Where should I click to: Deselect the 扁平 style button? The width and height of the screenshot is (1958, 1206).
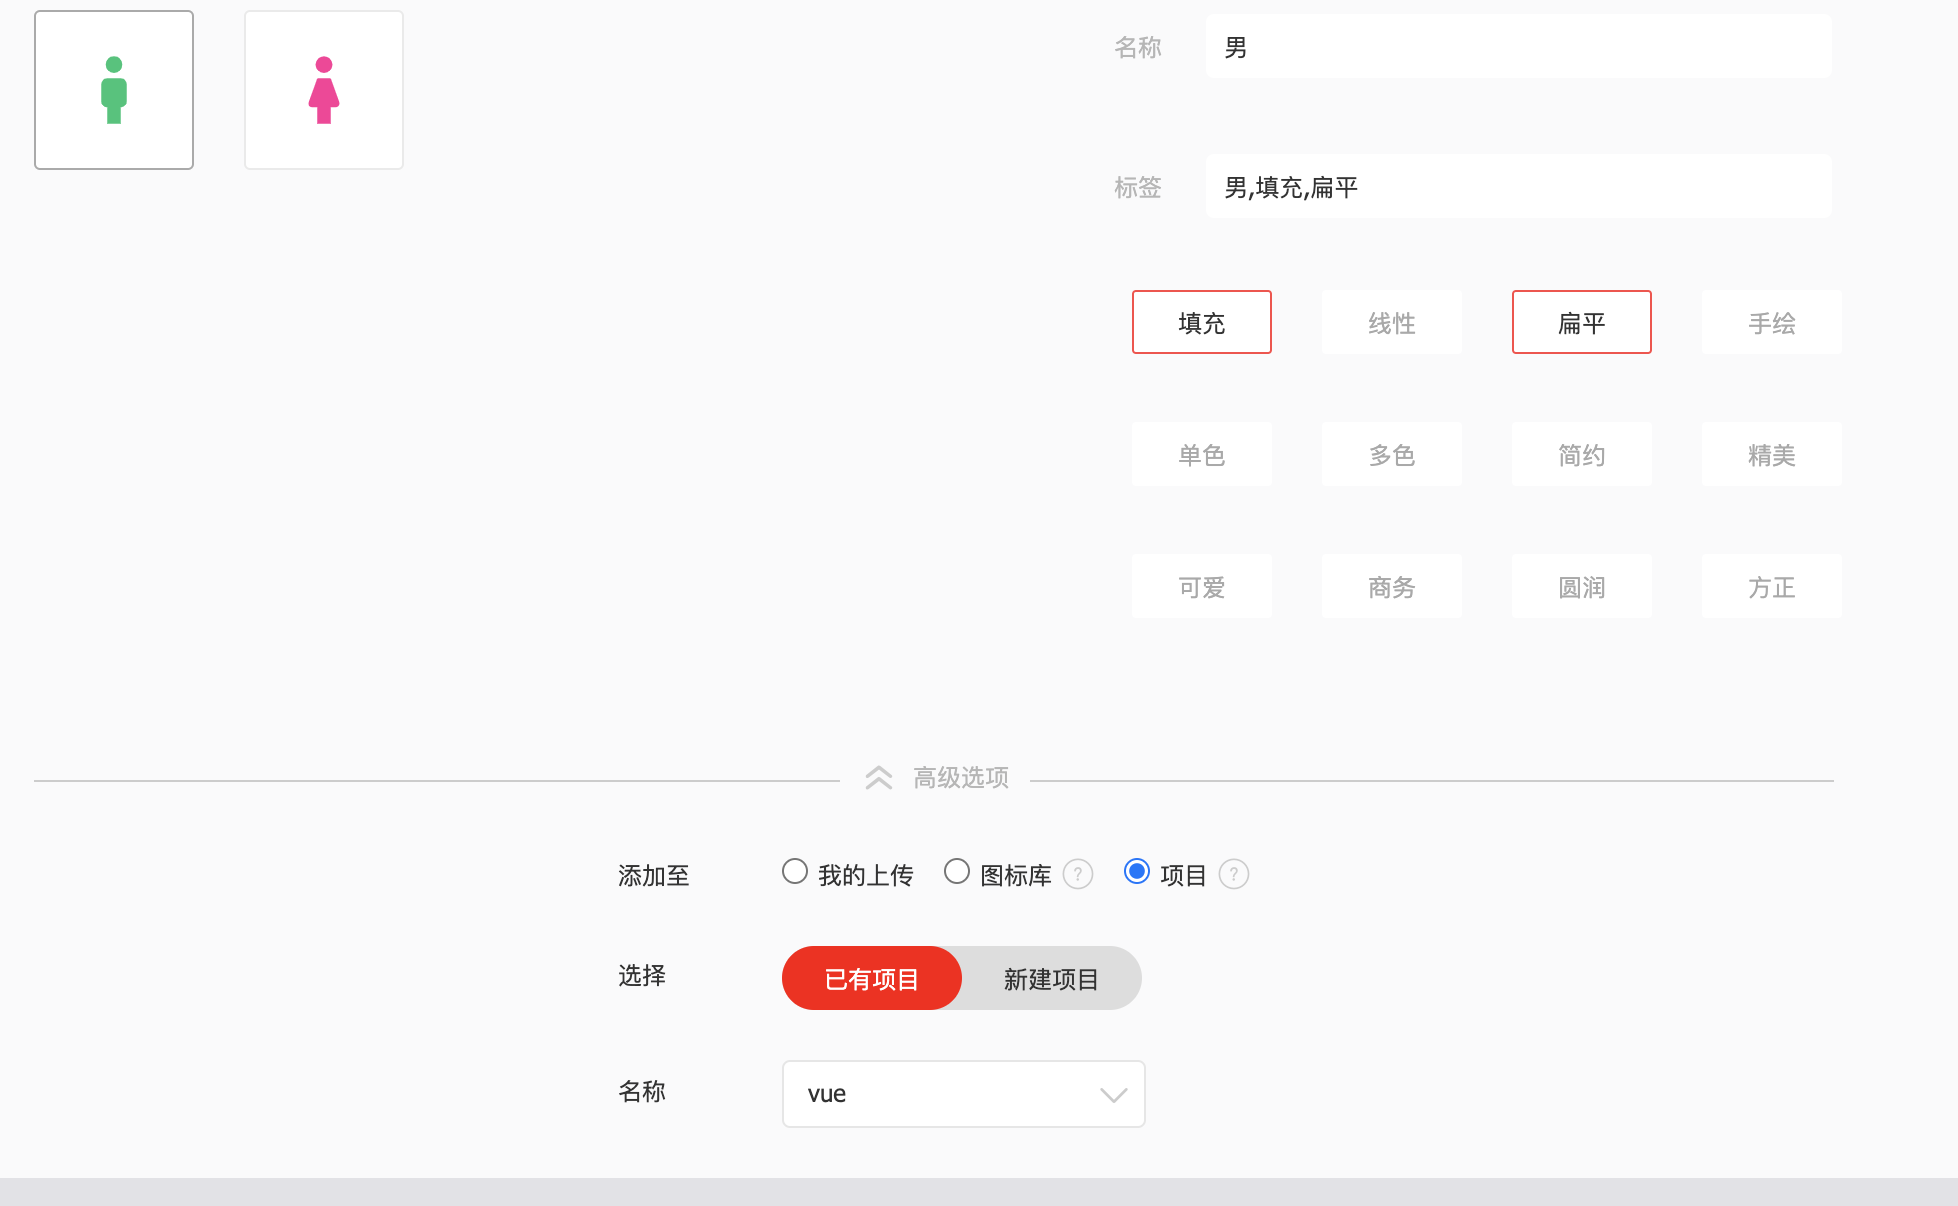[1581, 322]
